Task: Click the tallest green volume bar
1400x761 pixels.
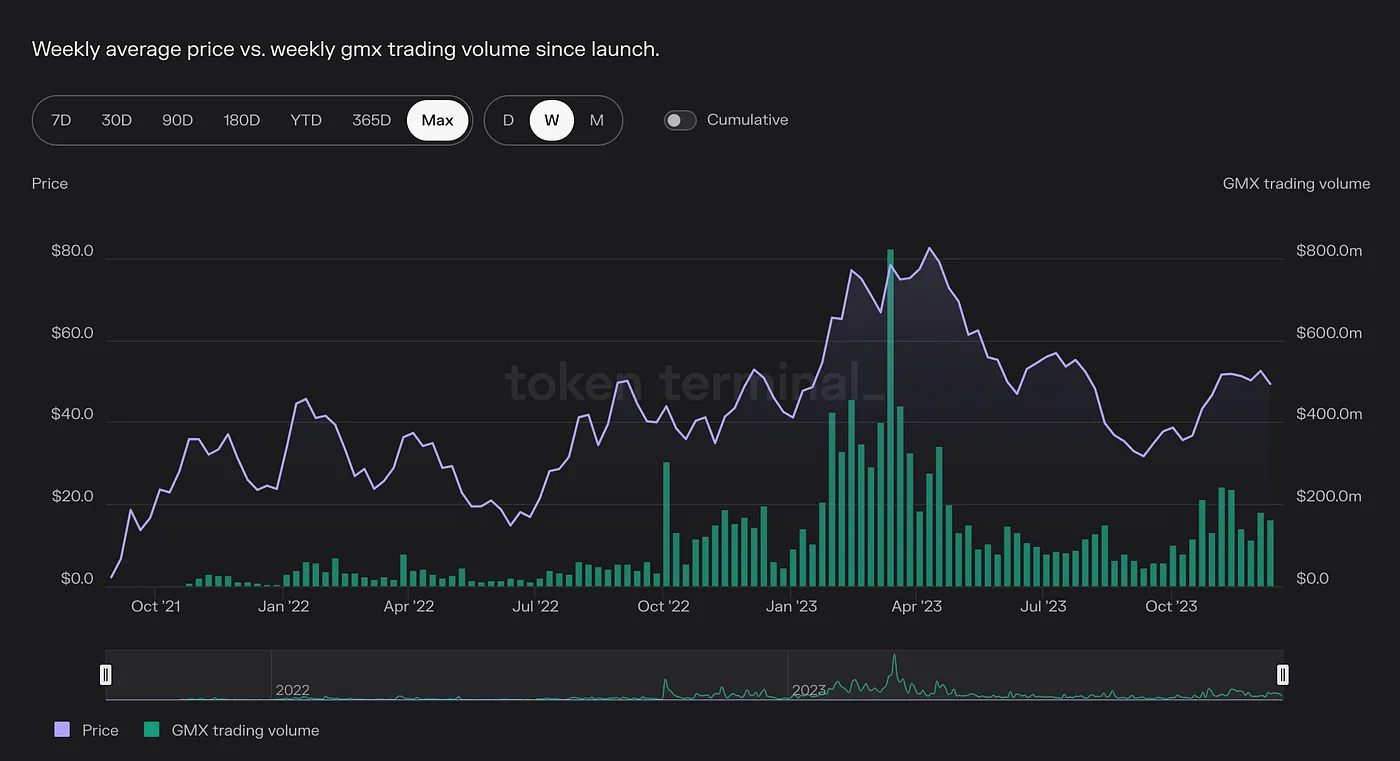Action: (890, 420)
